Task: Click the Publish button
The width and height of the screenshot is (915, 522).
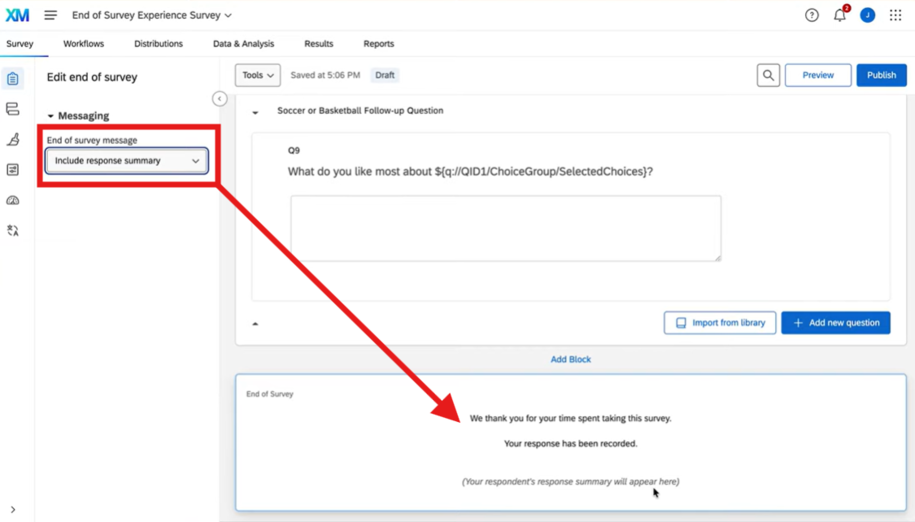Action: (x=881, y=75)
